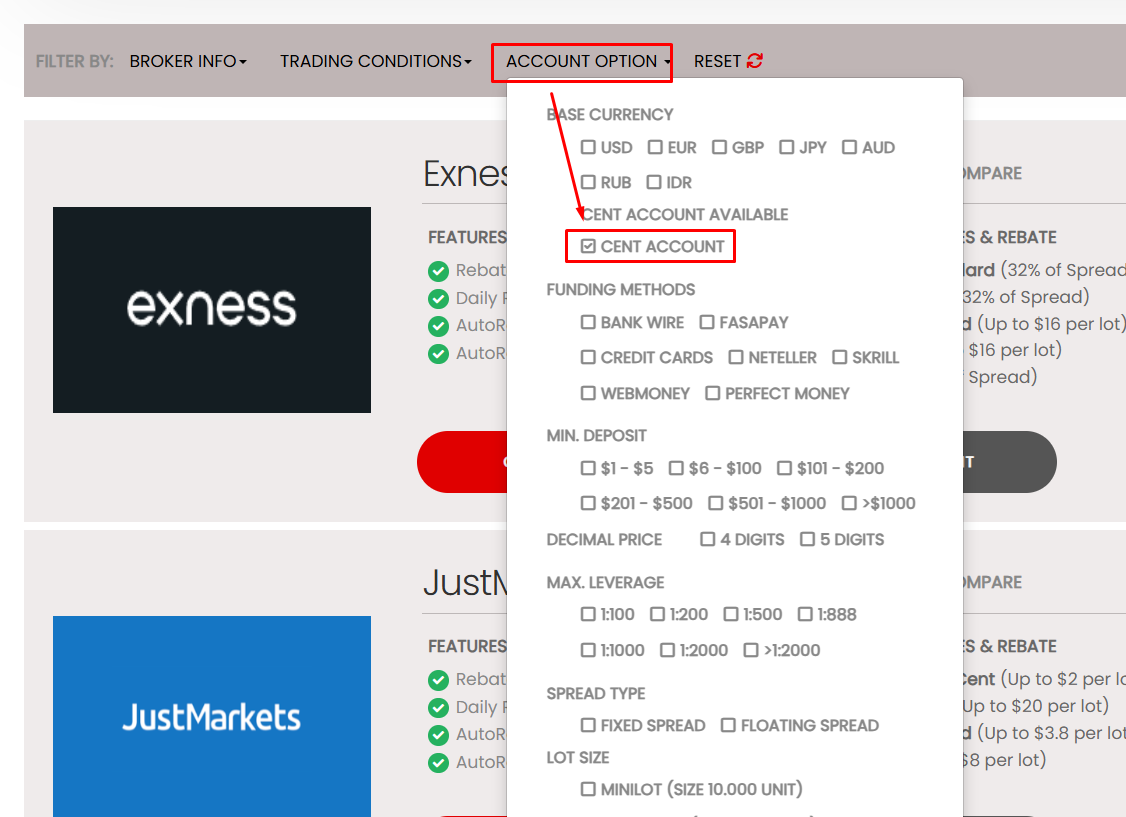Screen dimensions: 1126x817
Task: Tick the Minilot lot size checkbox
Action: coord(588,789)
